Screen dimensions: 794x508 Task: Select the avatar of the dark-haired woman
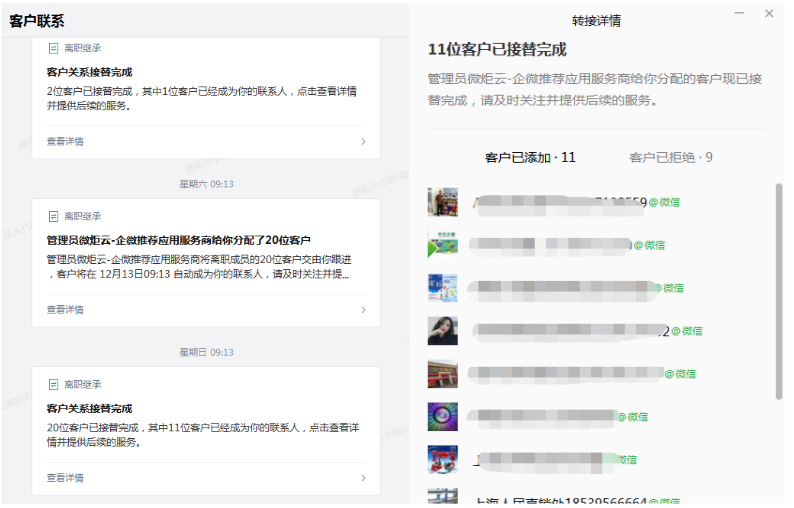442,330
